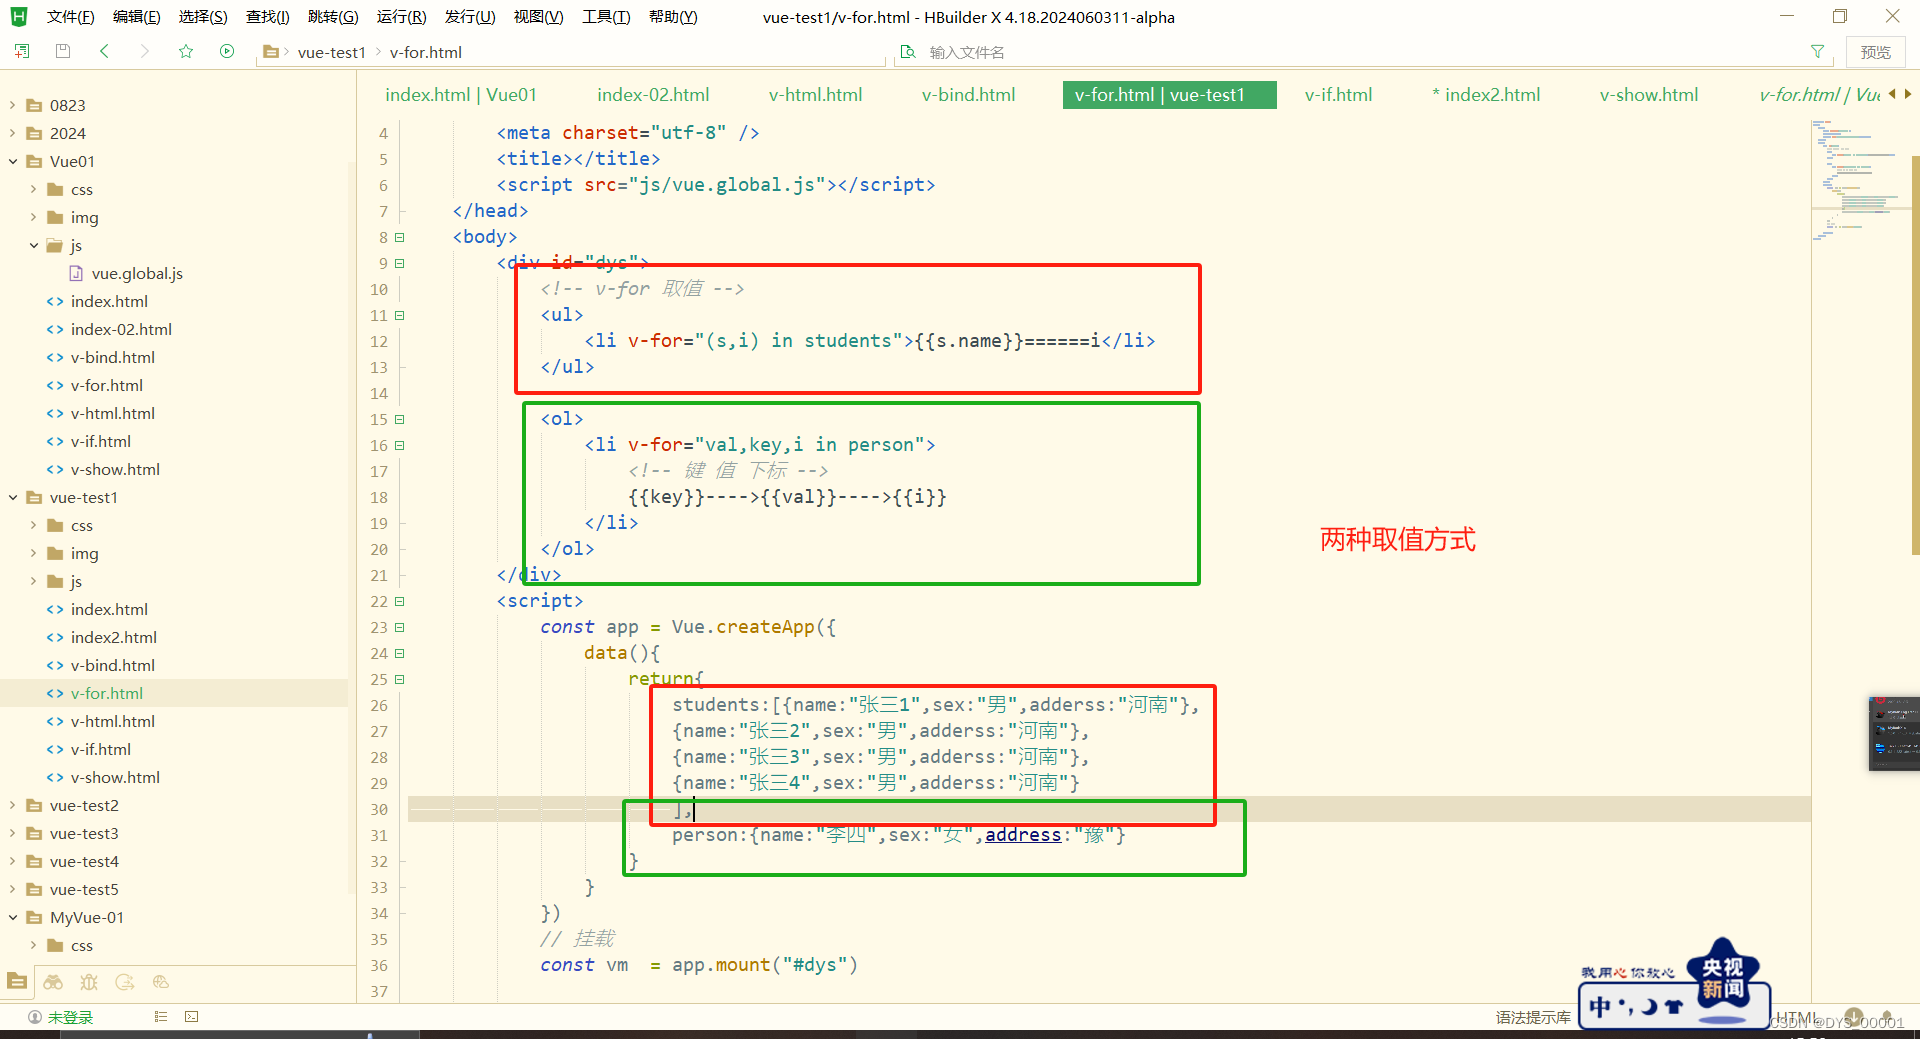The width and height of the screenshot is (1920, 1039).
Task: Click the outline list icon in status bar
Action: [x=160, y=1016]
